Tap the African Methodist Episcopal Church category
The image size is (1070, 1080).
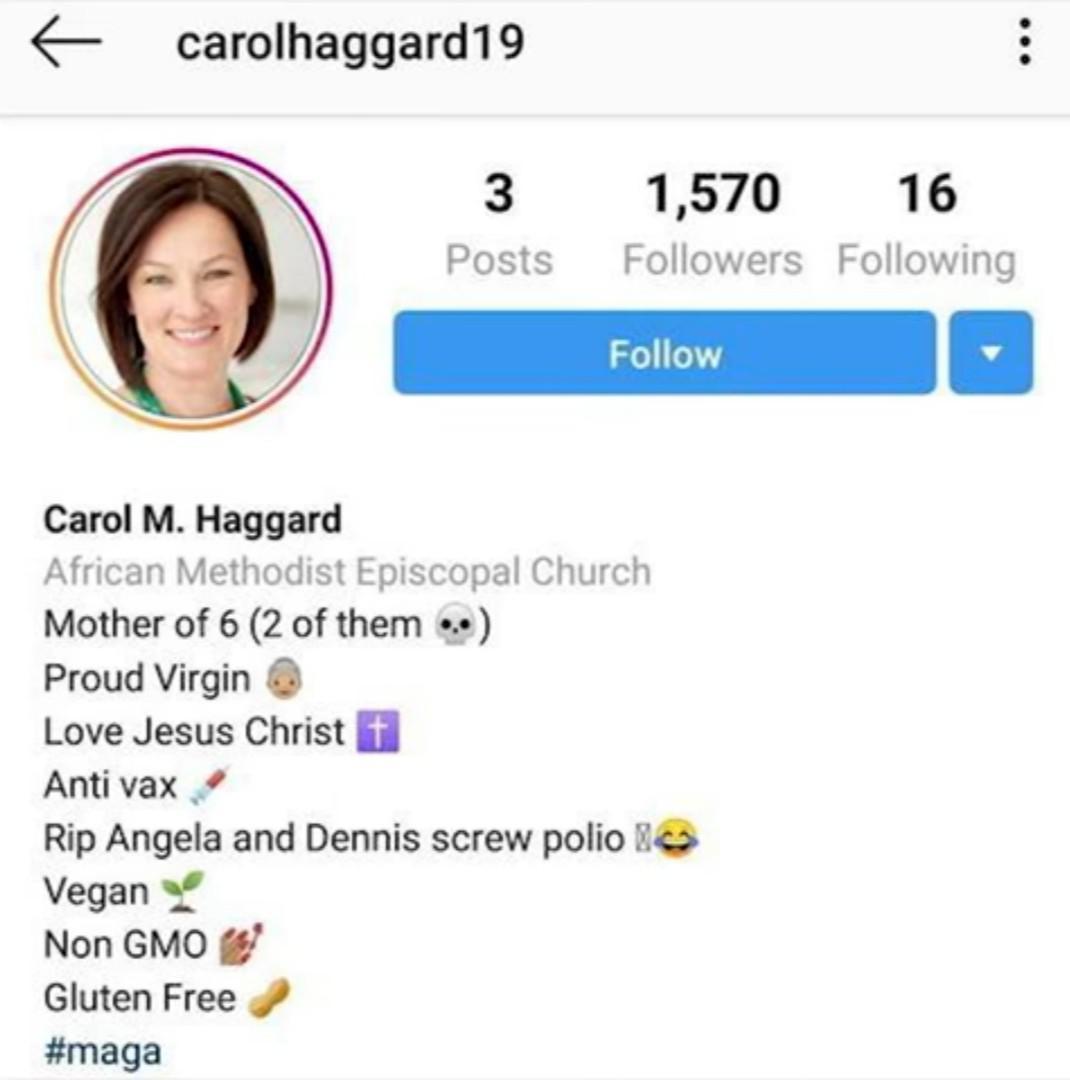[347, 572]
